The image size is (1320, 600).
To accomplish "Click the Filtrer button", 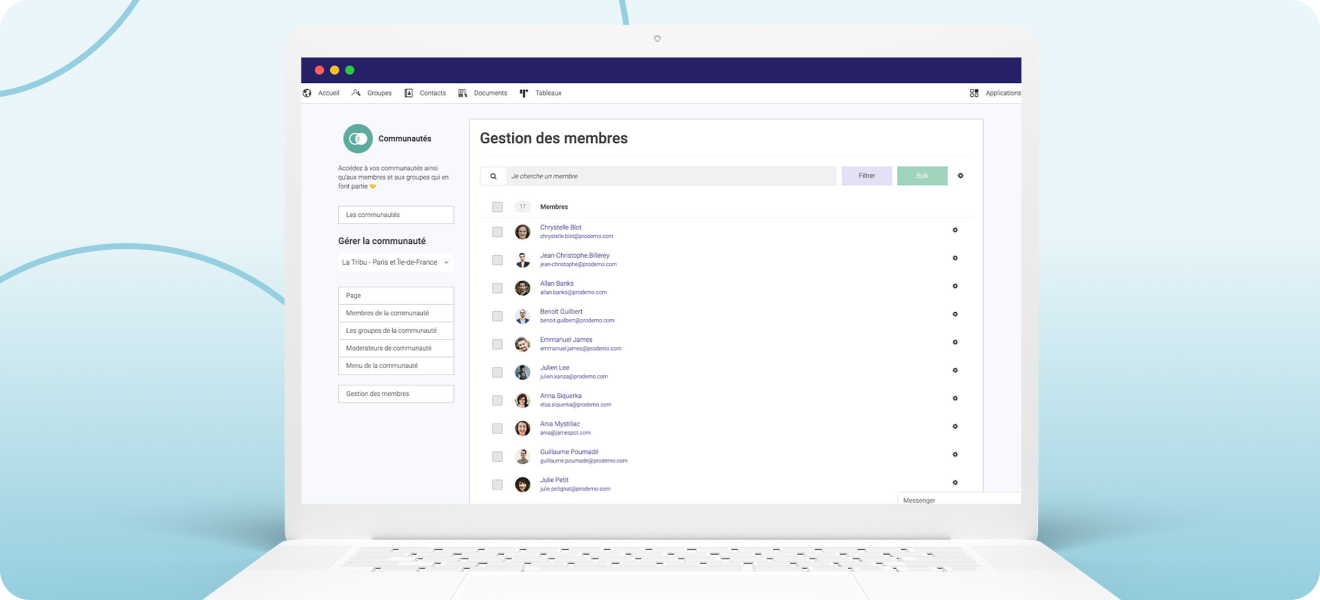I will [x=867, y=176].
